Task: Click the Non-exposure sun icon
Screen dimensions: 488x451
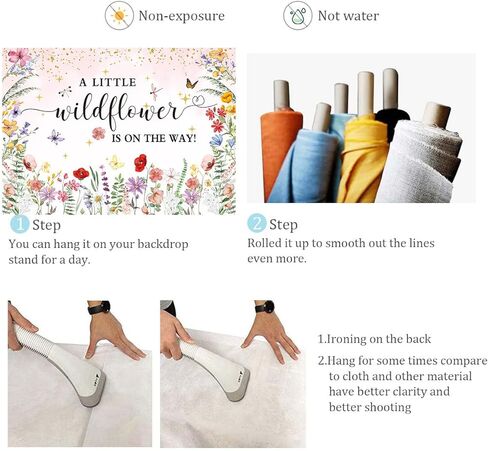Action: click(119, 16)
